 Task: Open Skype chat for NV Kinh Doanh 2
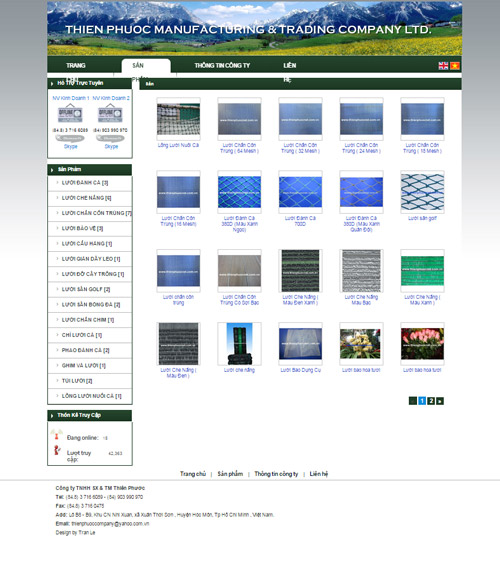tap(111, 147)
